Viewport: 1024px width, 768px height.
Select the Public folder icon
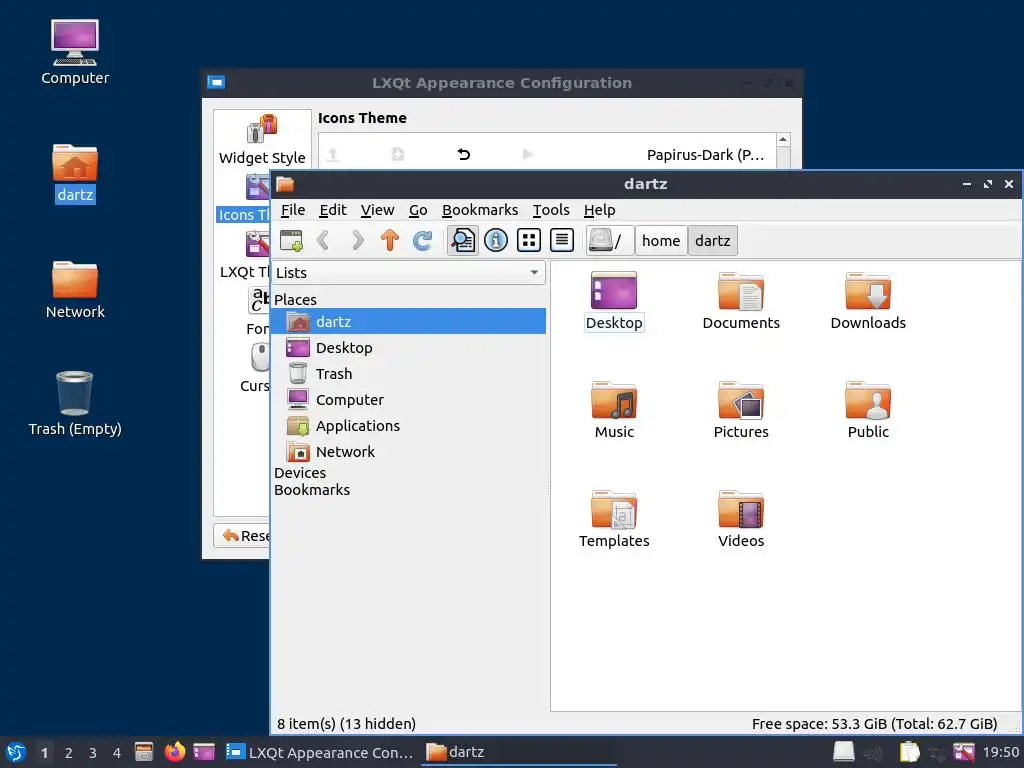(x=868, y=411)
